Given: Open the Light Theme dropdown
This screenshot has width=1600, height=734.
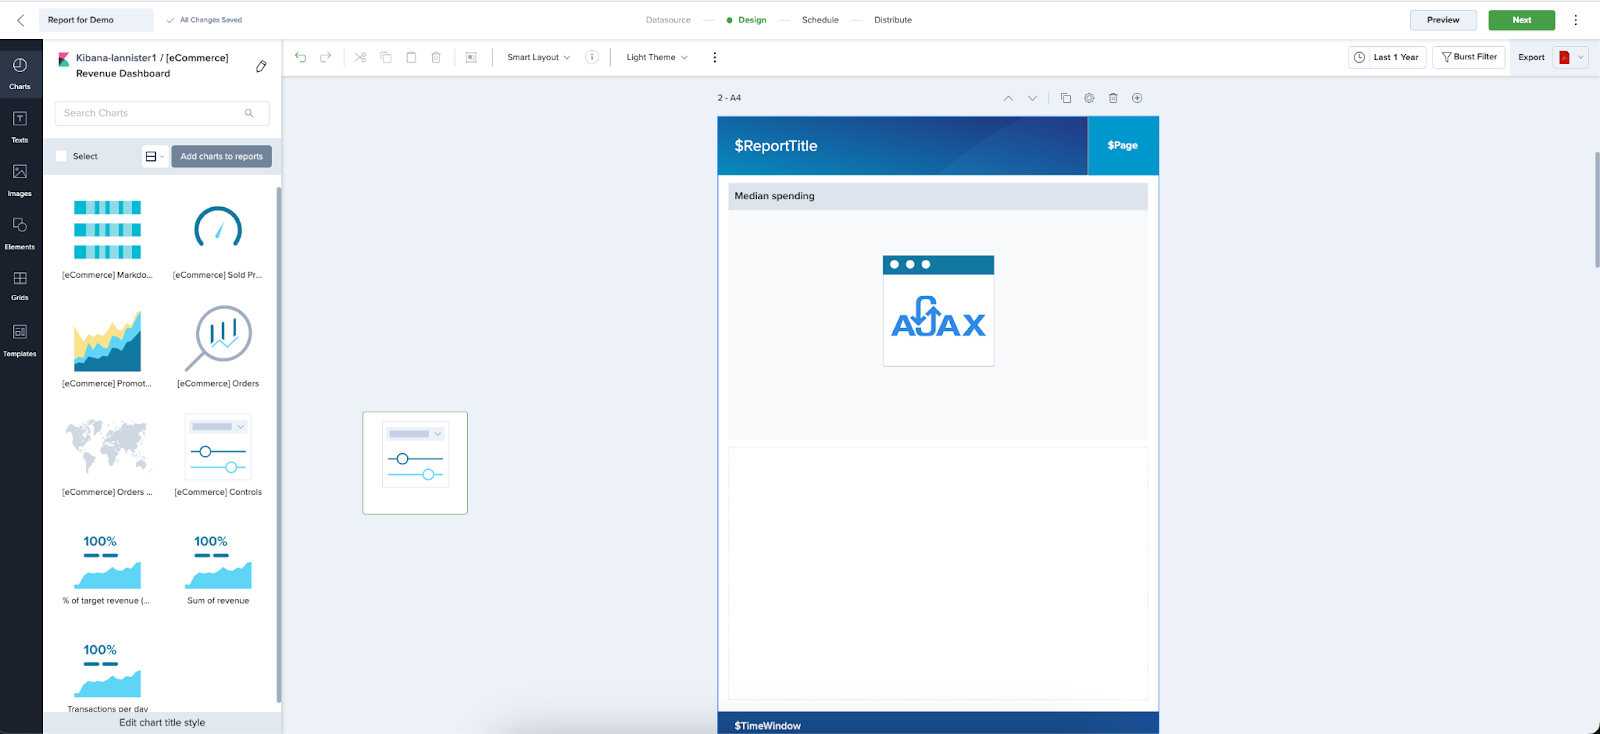Looking at the screenshot, I should (x=657, y=57).
